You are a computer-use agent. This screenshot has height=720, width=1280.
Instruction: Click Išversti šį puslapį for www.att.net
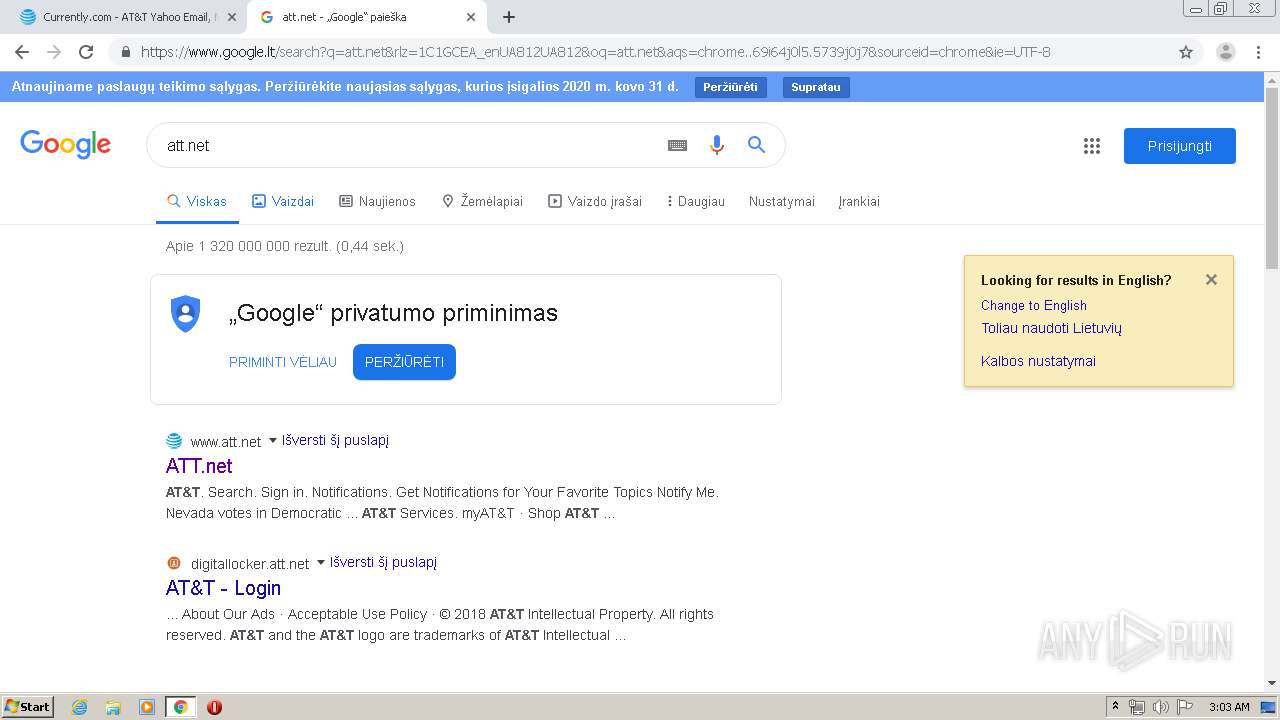[x=335, y=440]
